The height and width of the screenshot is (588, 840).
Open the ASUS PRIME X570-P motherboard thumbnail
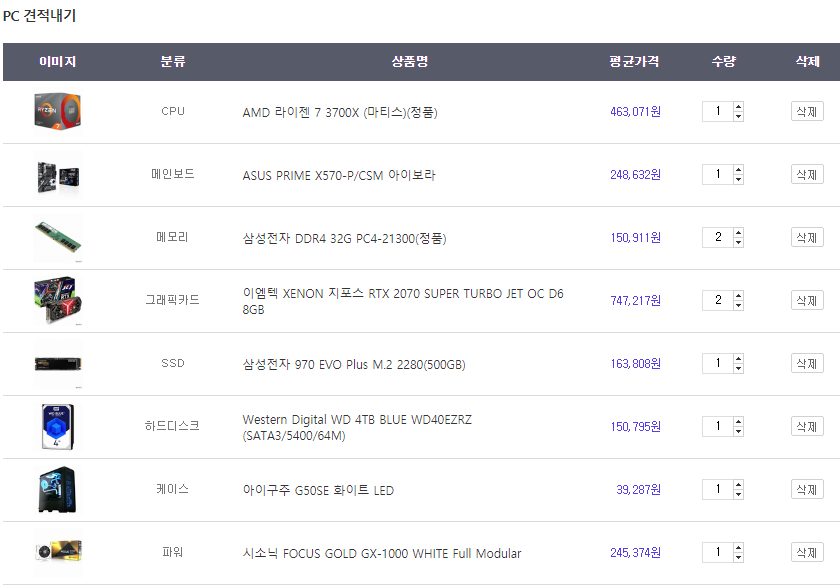[x=58, y=175]
